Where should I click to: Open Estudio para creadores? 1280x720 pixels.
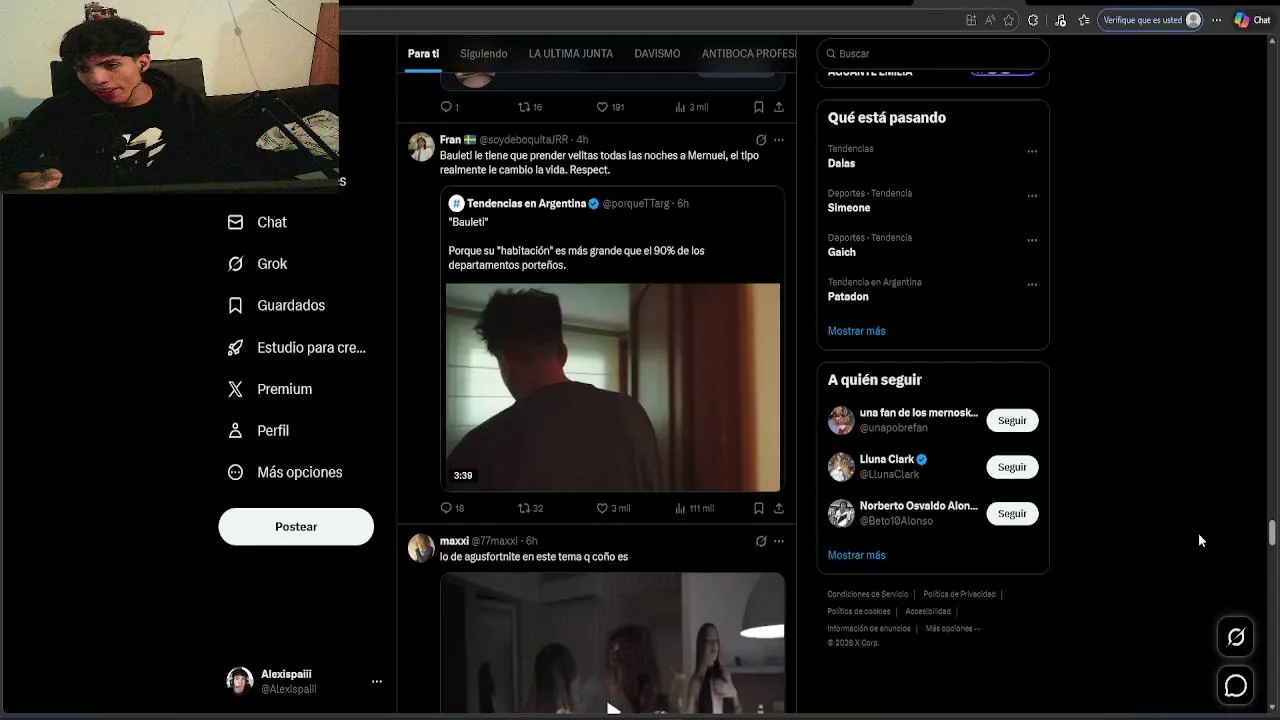click(297, 348)
